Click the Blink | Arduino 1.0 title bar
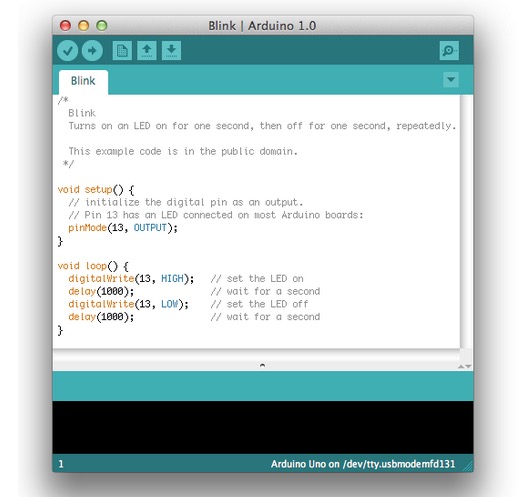 tap(262, 26)
